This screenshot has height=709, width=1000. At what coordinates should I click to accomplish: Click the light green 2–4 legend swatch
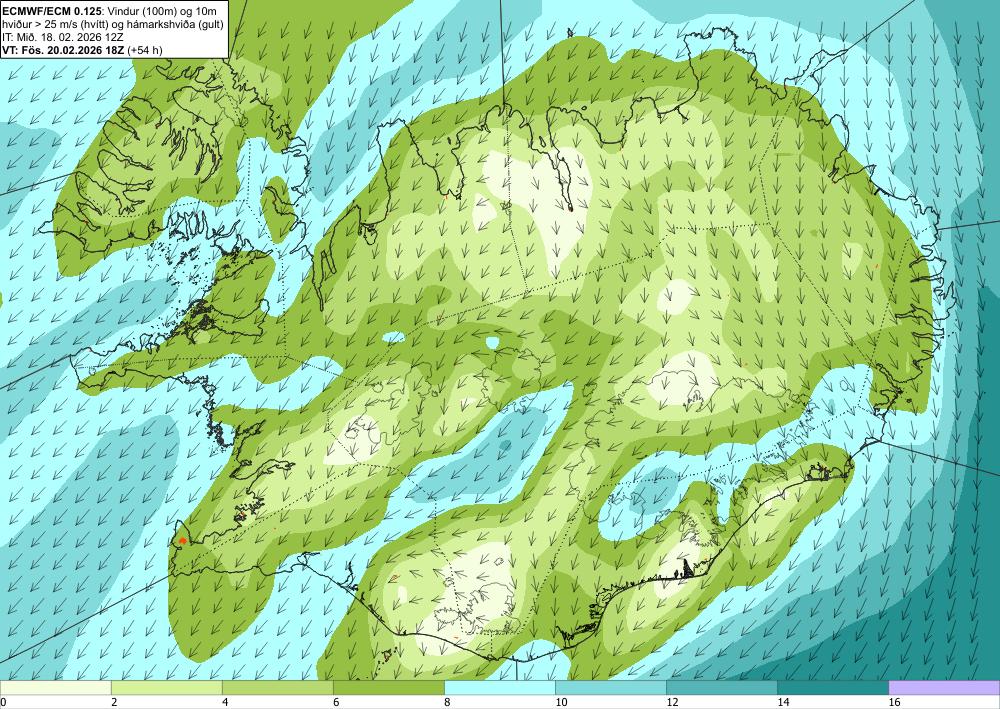pos(166,688)
